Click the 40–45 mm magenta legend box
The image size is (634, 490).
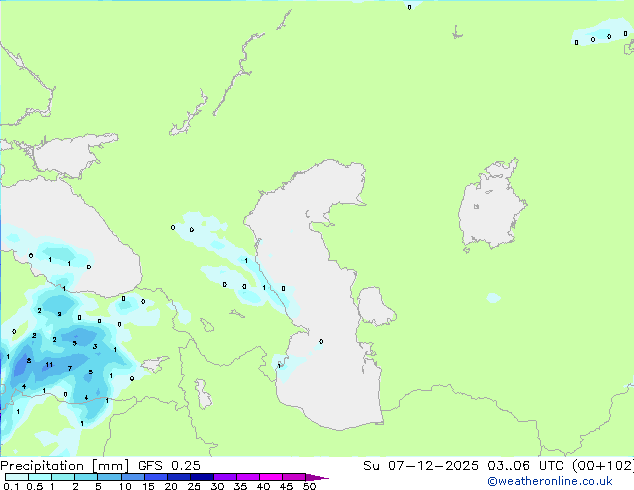click(x=271, y=477)
